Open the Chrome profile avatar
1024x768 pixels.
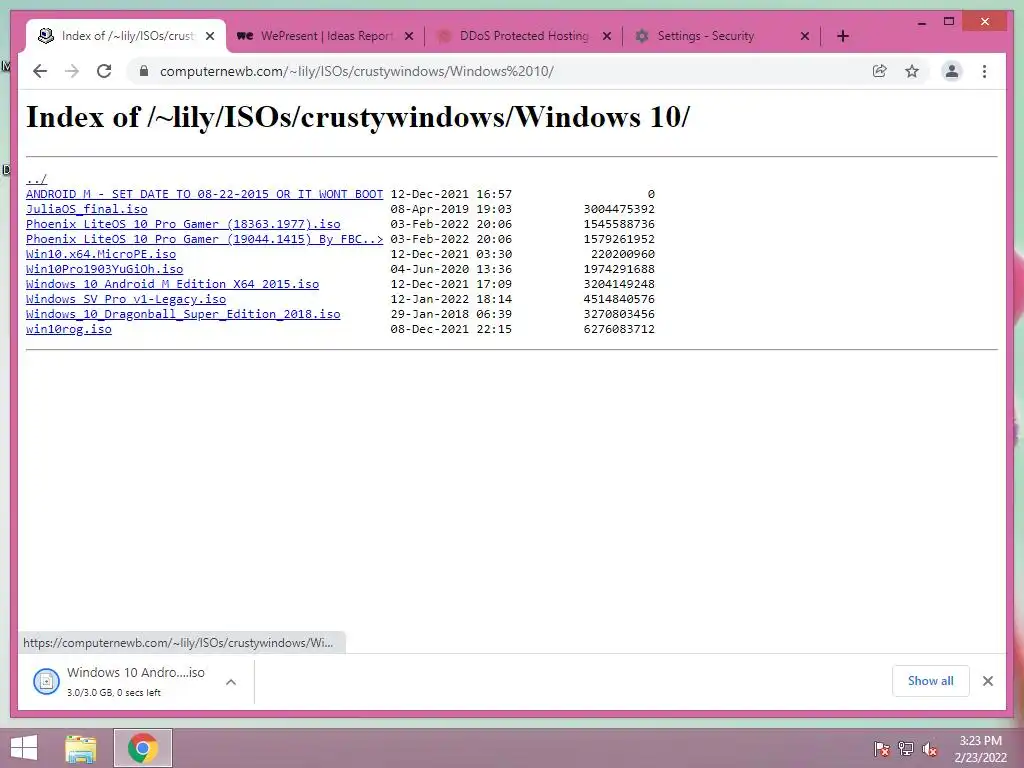click(952, 71)
